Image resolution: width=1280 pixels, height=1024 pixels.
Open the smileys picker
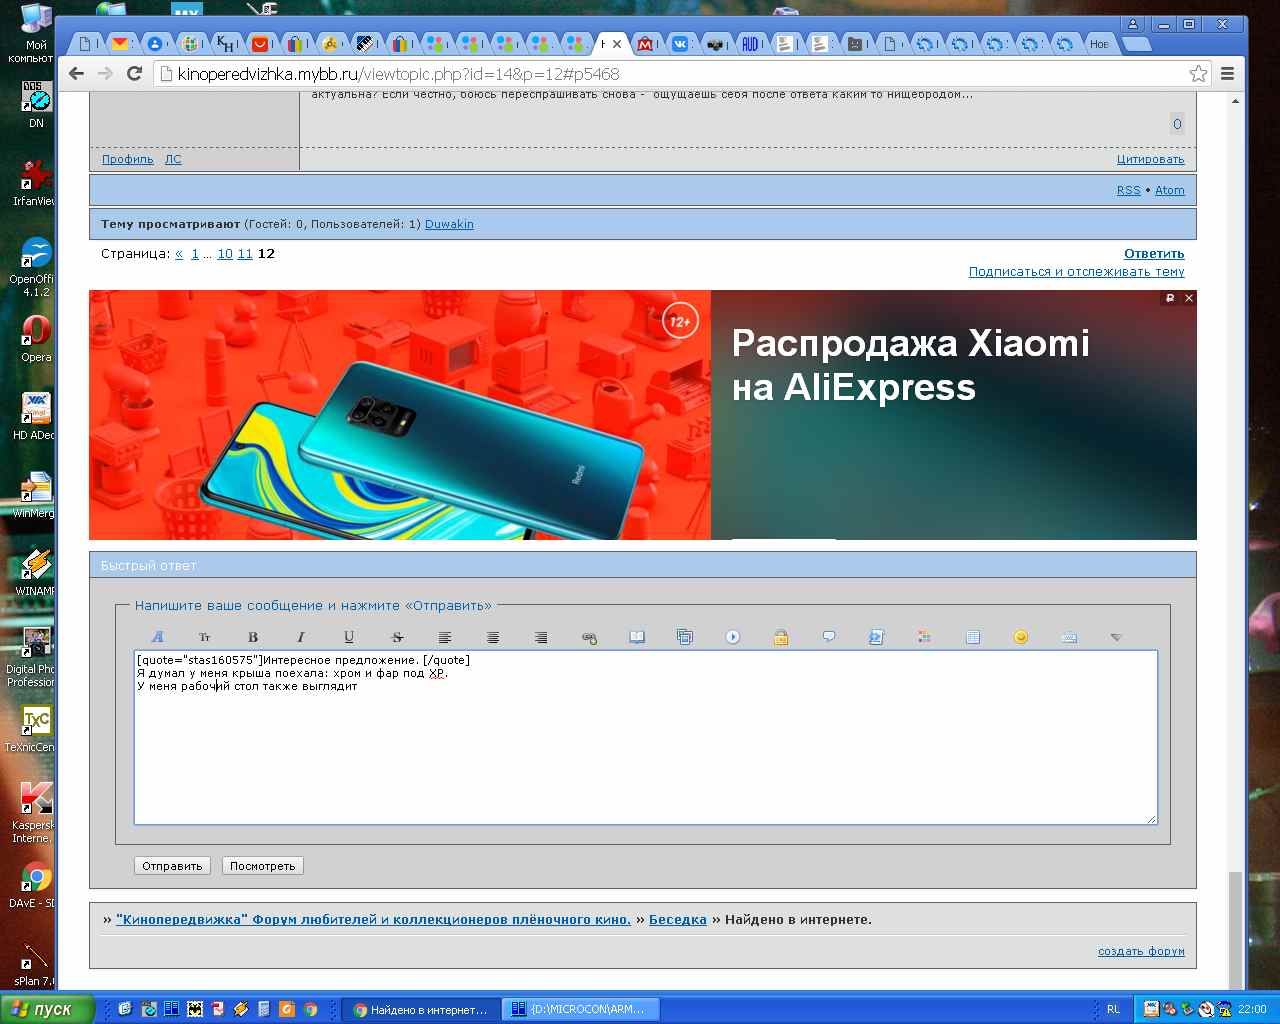1021,637
